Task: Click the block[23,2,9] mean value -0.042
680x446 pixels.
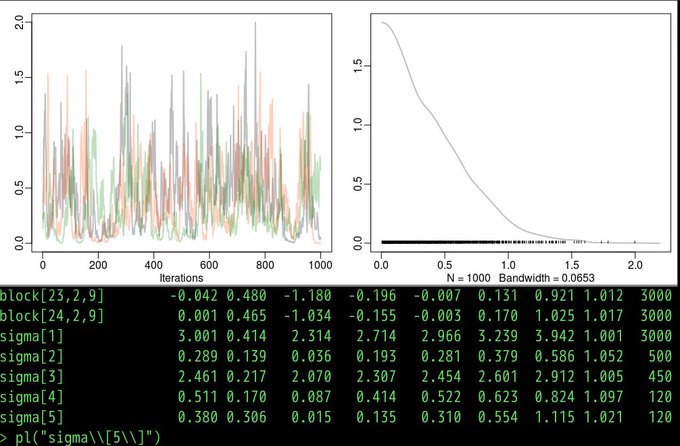Action: tap(193, 295)
